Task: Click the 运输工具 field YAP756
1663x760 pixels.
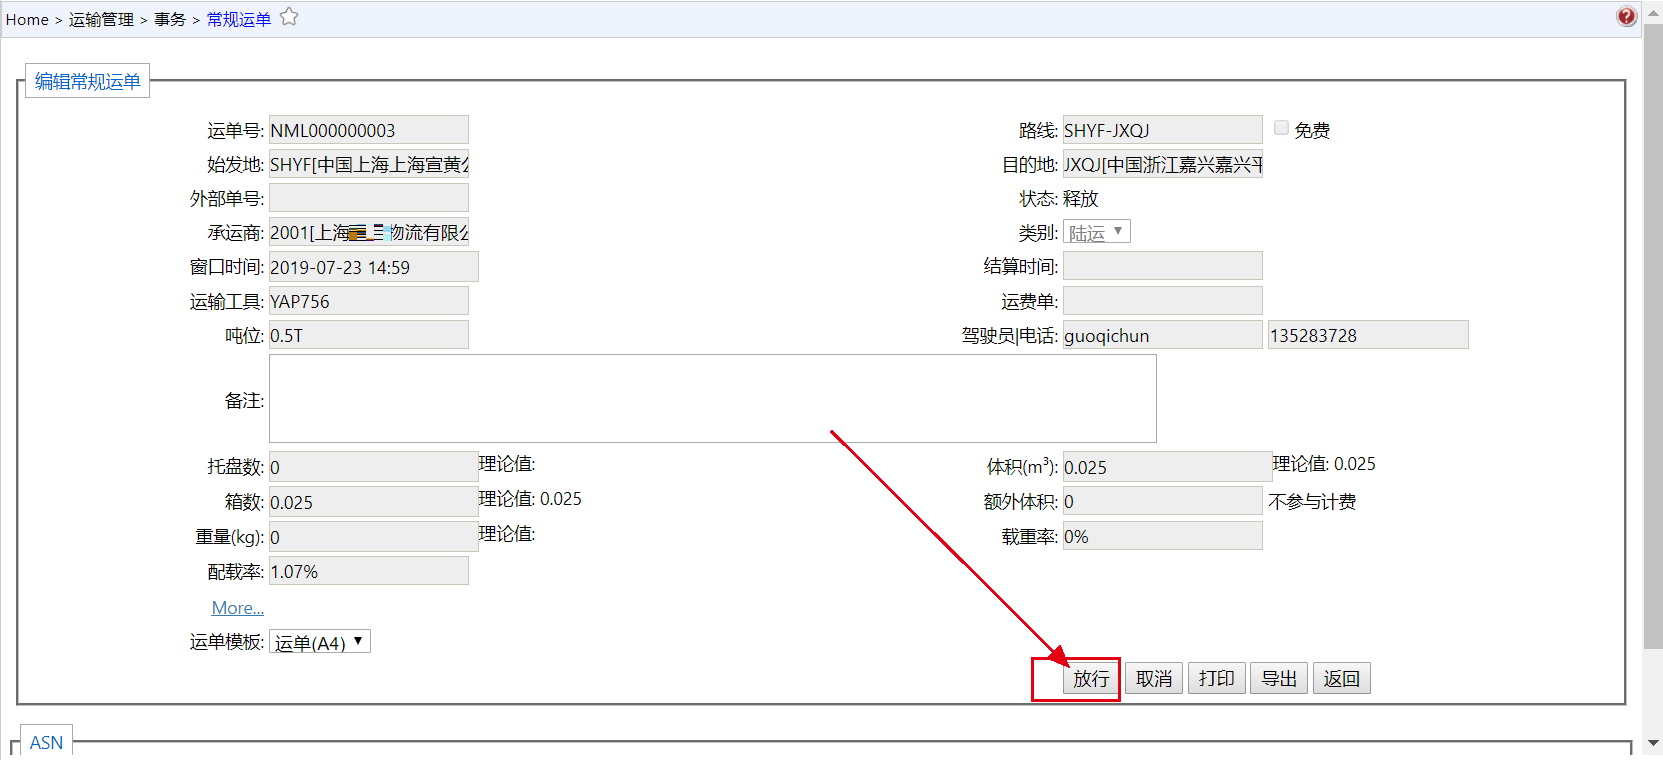Action: point(369,301)
